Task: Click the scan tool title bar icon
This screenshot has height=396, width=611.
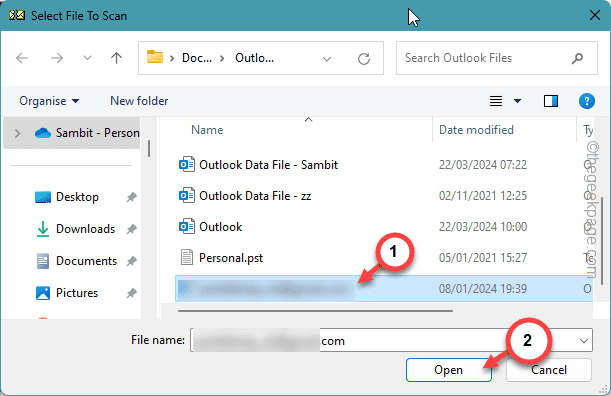Action: pyautogui.click(x=17, y=16)
